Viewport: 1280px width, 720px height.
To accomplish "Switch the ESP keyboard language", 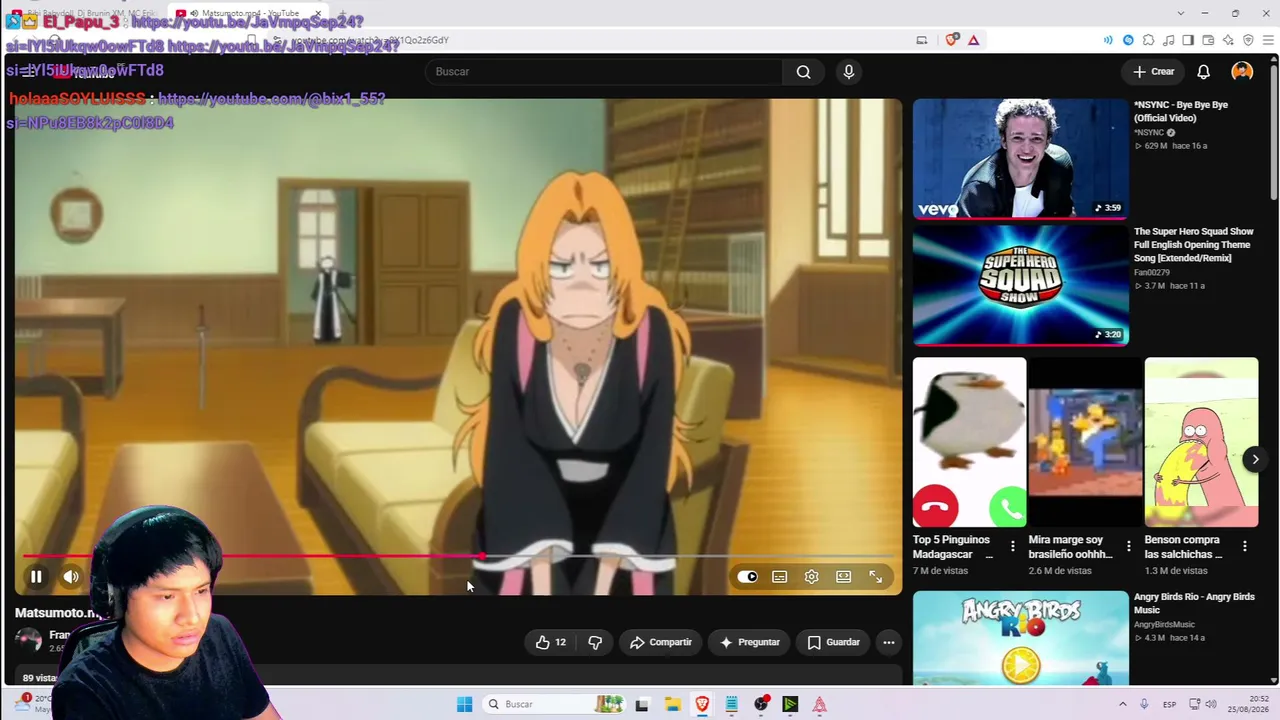I will pos(1170,704).
